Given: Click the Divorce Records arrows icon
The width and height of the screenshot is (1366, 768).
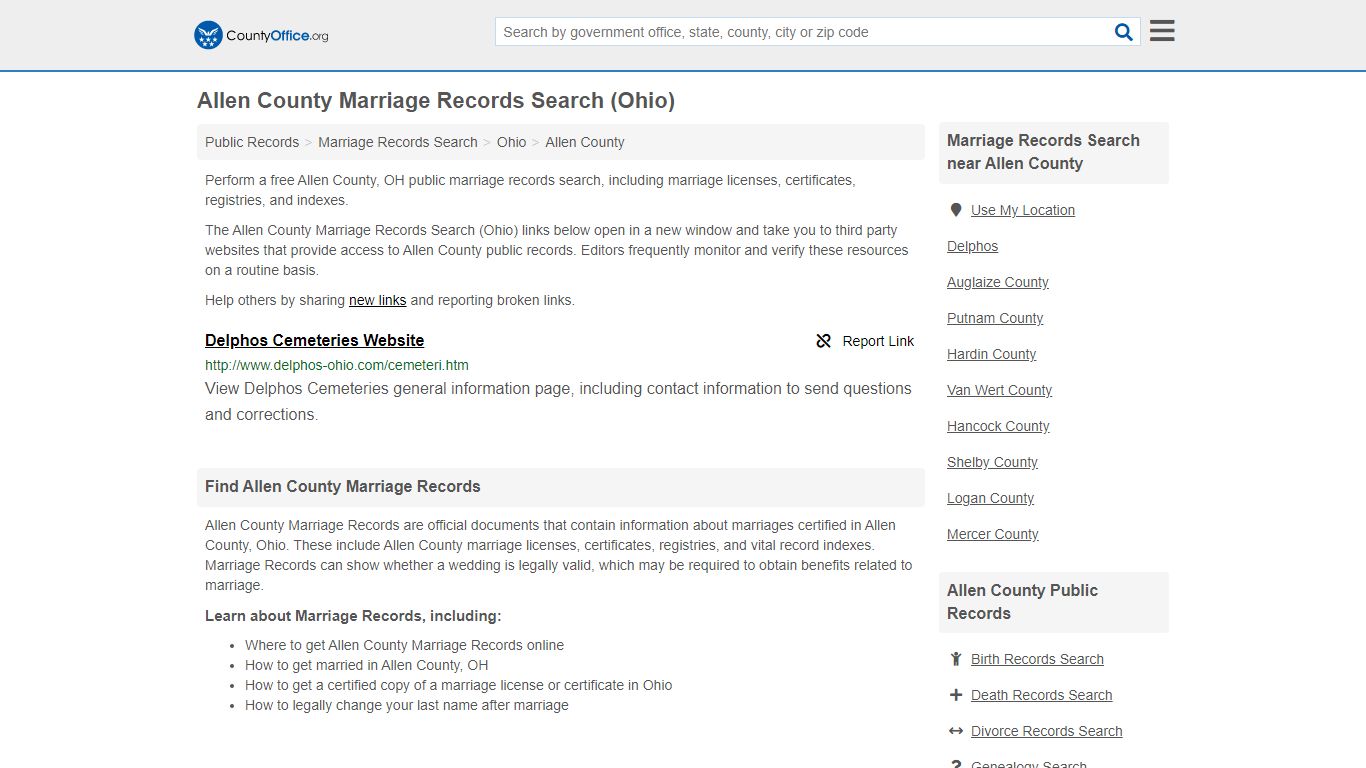Looking at the screenshot, I should 956,731.
